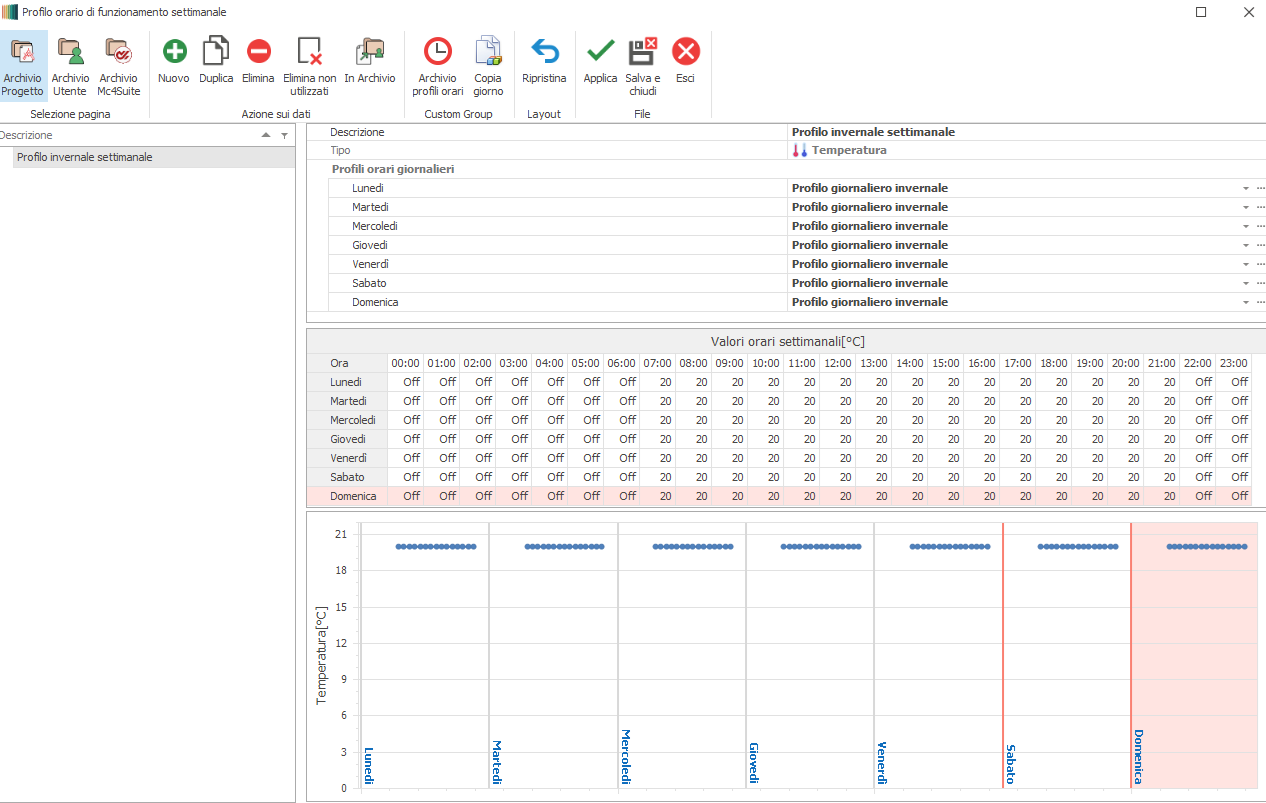
Task: Open the Lunedì daily profile dropdown
Action: [1246, 189]
